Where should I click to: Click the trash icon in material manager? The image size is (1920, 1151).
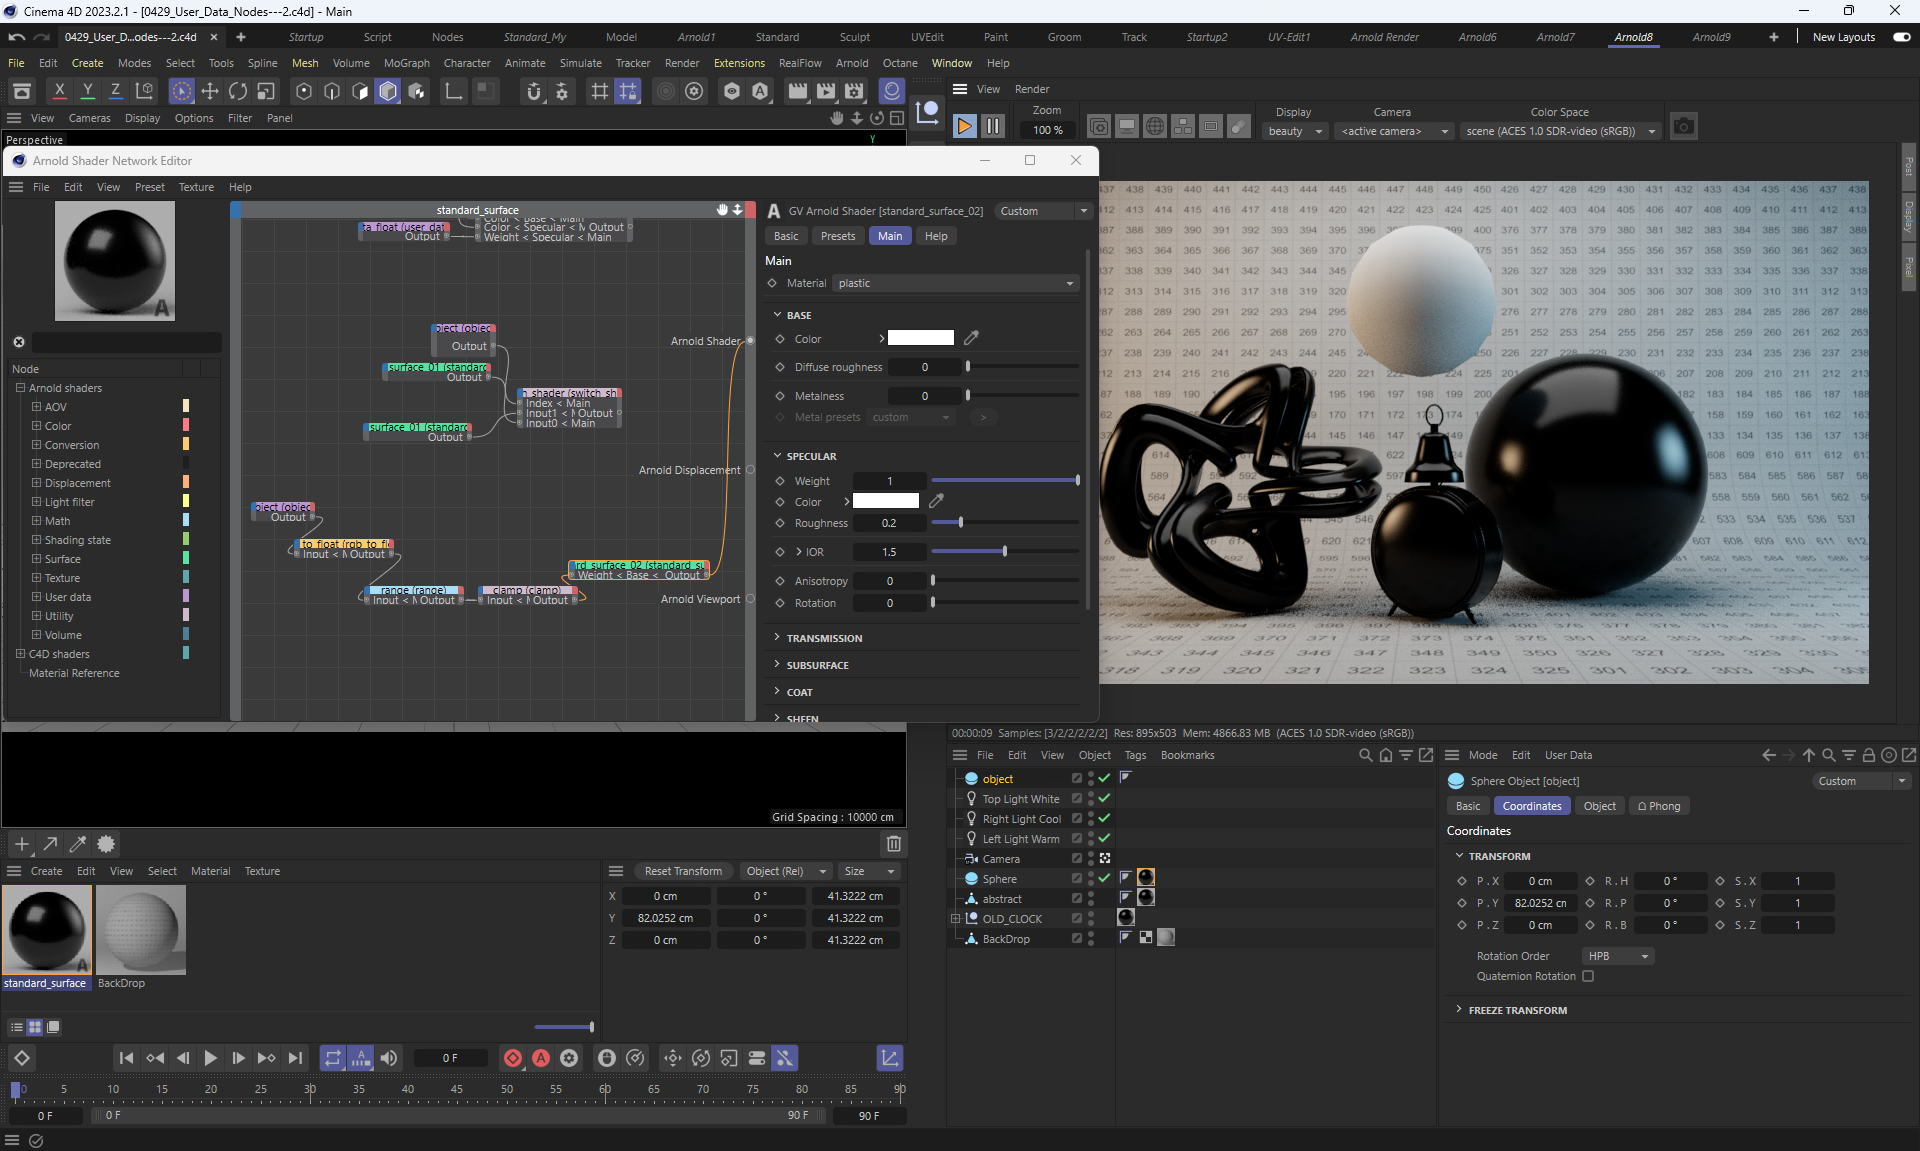click(893, 844)
